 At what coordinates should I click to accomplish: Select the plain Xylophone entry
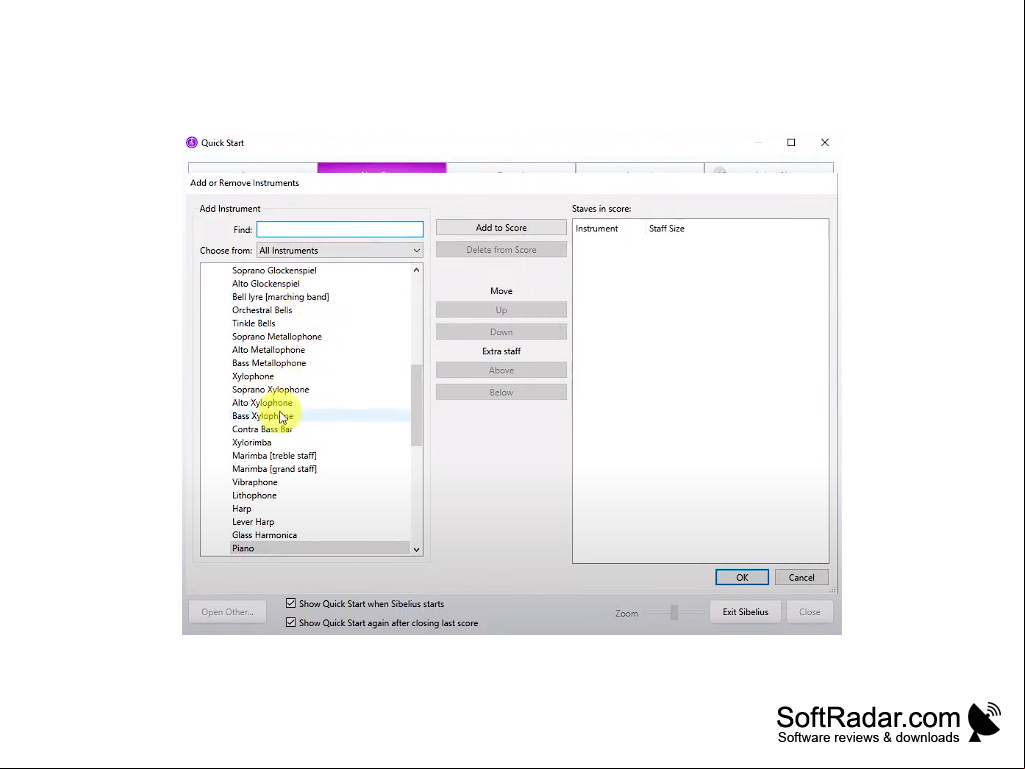(253, 376)
